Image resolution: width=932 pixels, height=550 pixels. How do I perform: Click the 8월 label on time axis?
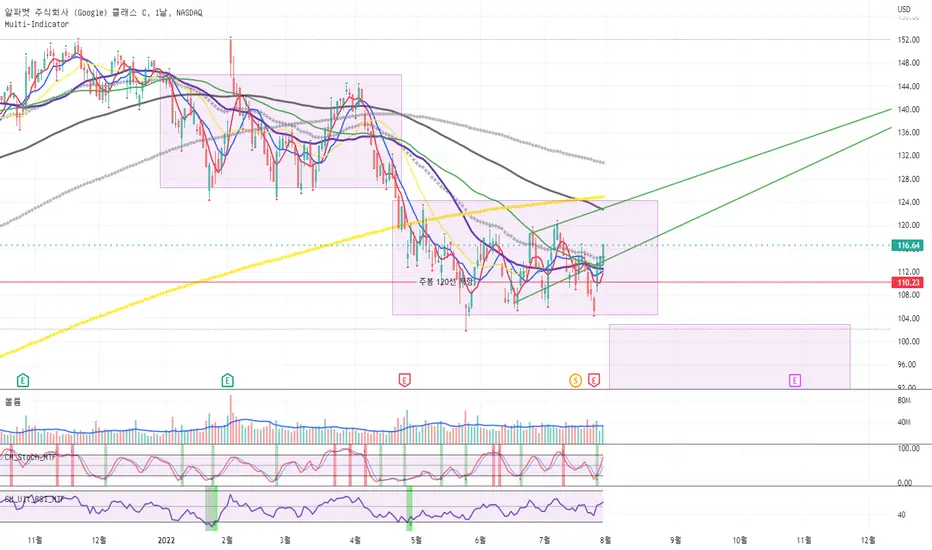tap(605, 540)
